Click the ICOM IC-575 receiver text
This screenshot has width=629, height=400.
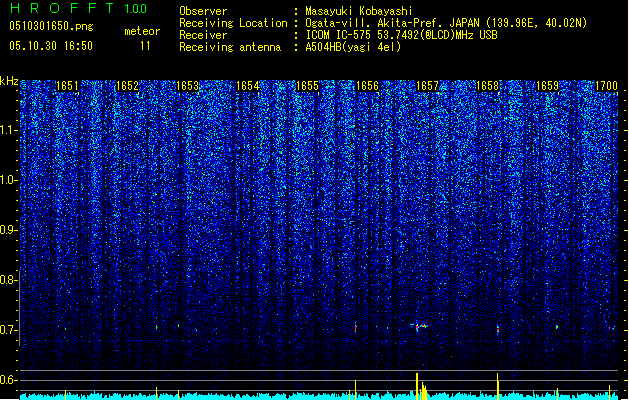tap(401, 35)
